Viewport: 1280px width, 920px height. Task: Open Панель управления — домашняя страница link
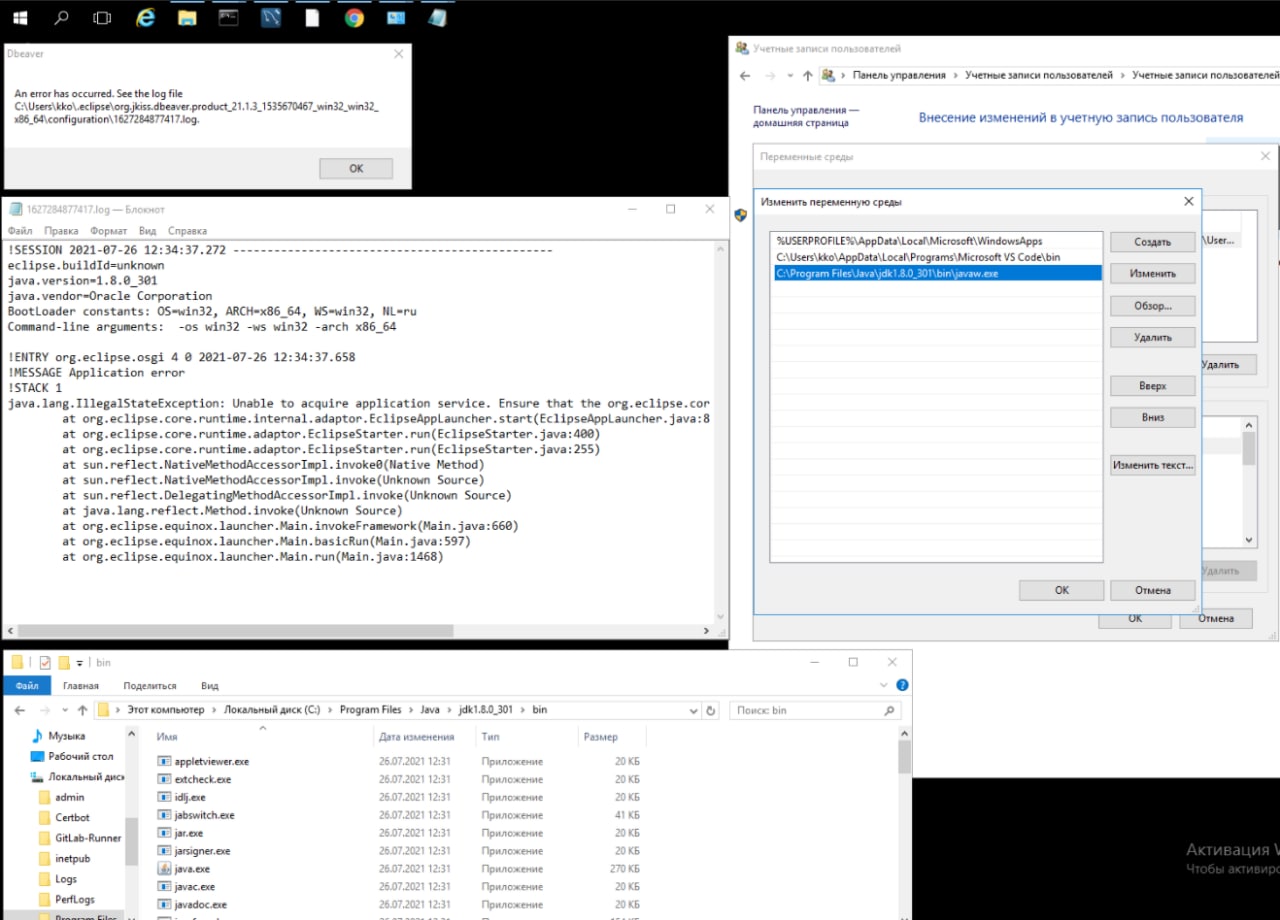click(806, 116)
